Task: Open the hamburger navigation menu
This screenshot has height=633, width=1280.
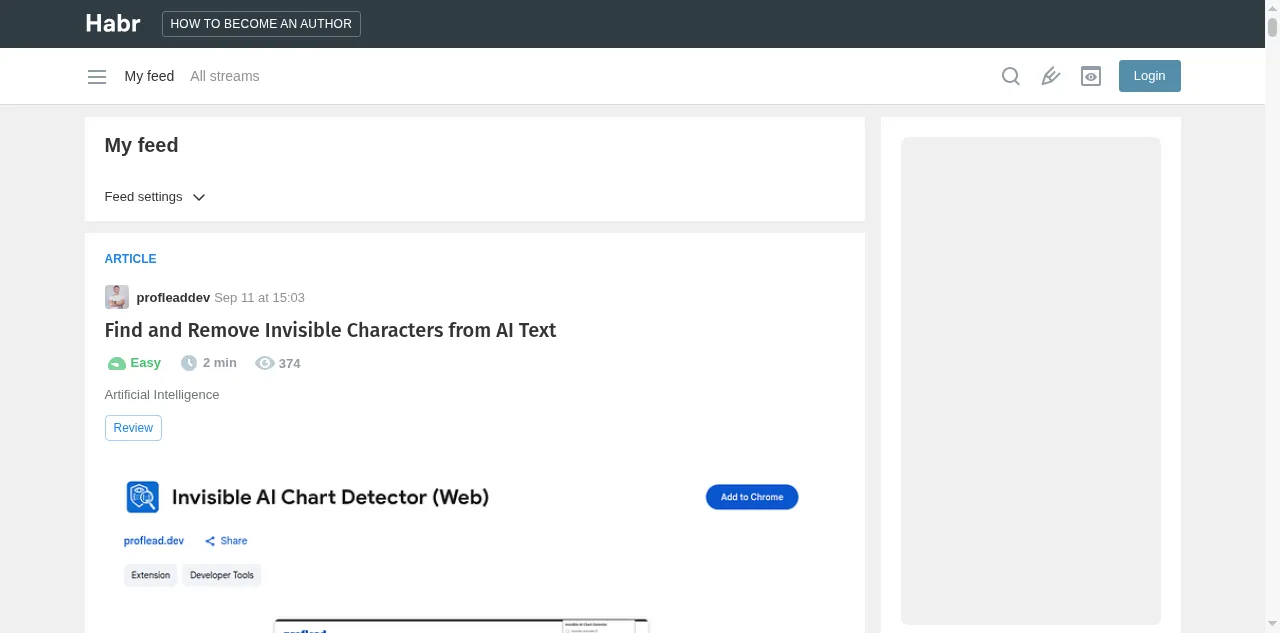Action: pos(97,76)
